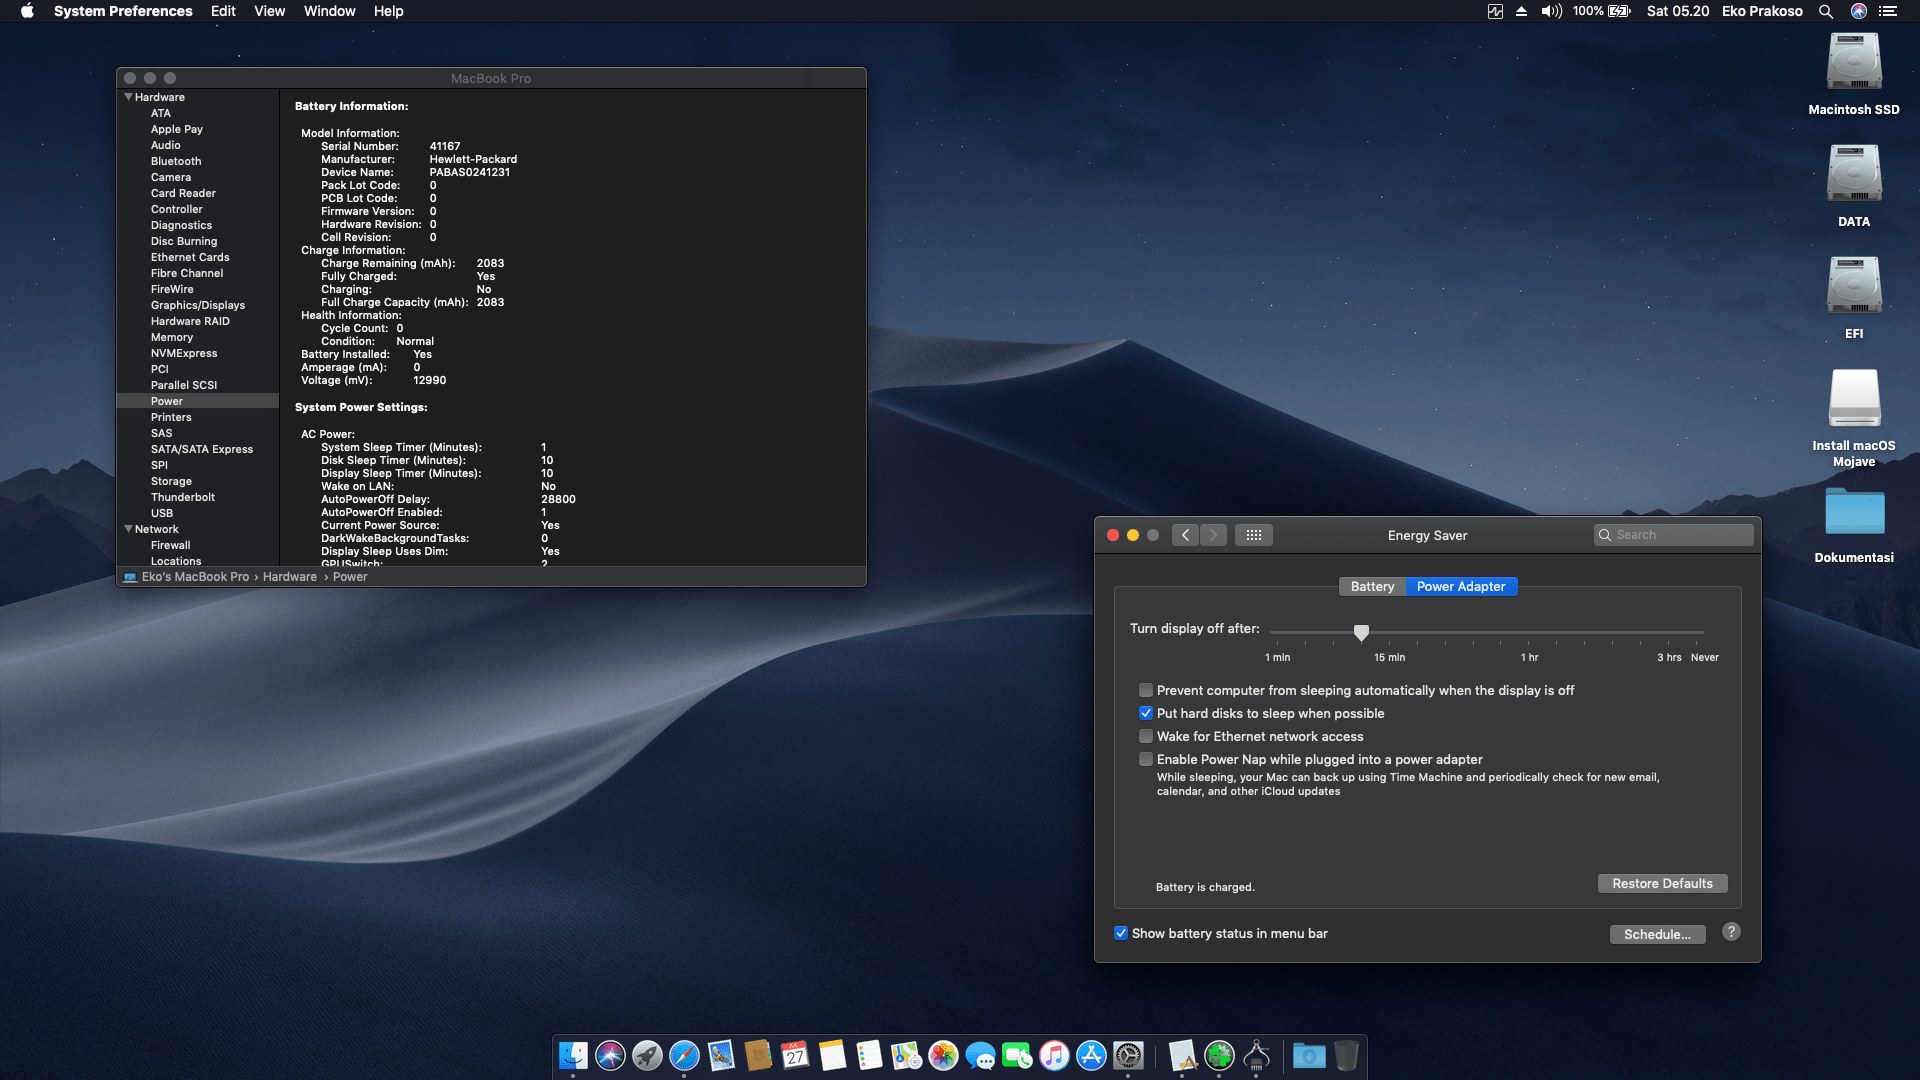Click the Restore Defaults button
Viewport: 1920px width, 1080px height.
point(1662,884)
